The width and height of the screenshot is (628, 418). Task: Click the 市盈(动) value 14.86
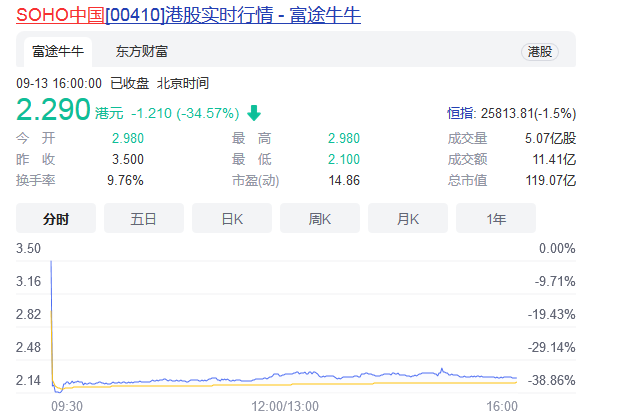344,180
